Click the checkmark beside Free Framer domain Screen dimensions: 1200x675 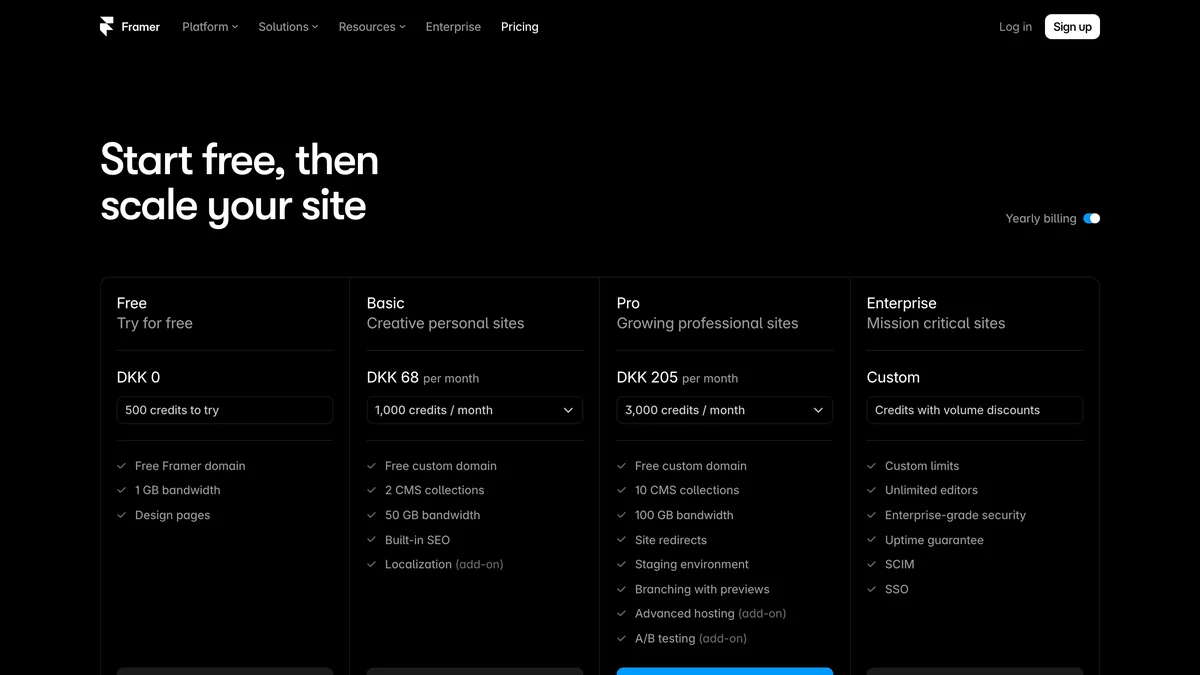[122, 466]
